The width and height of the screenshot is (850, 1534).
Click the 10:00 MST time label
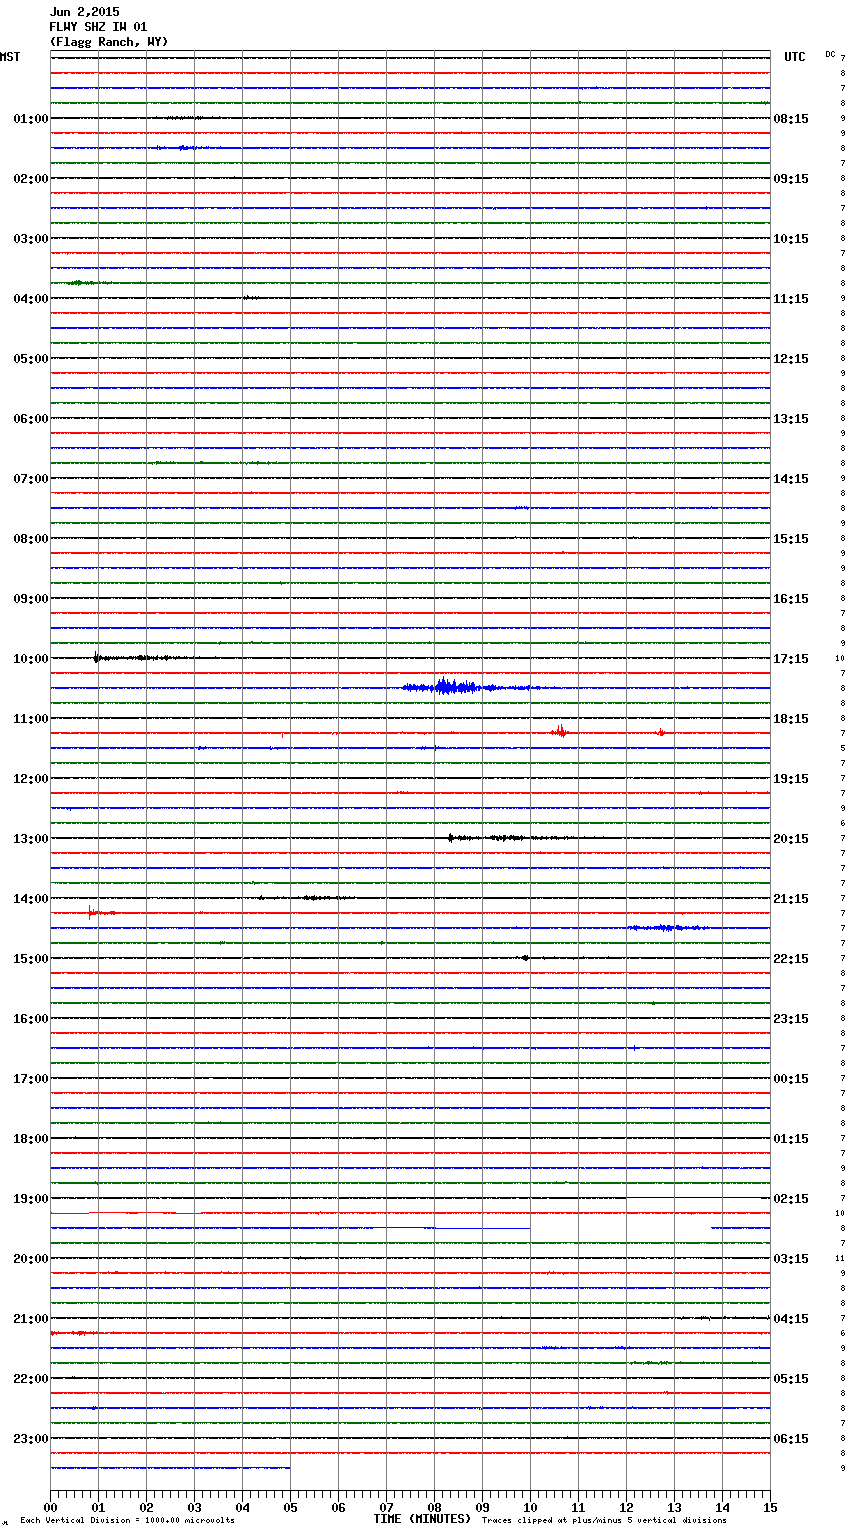pyautogui.click(x=30, y=659)
